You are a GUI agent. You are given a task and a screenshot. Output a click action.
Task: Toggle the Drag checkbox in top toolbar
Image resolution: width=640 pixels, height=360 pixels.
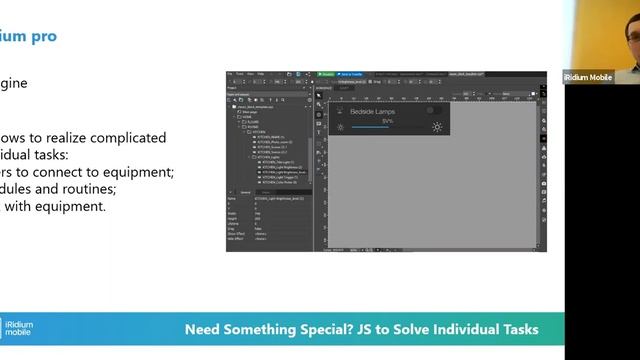click(370, 82)
